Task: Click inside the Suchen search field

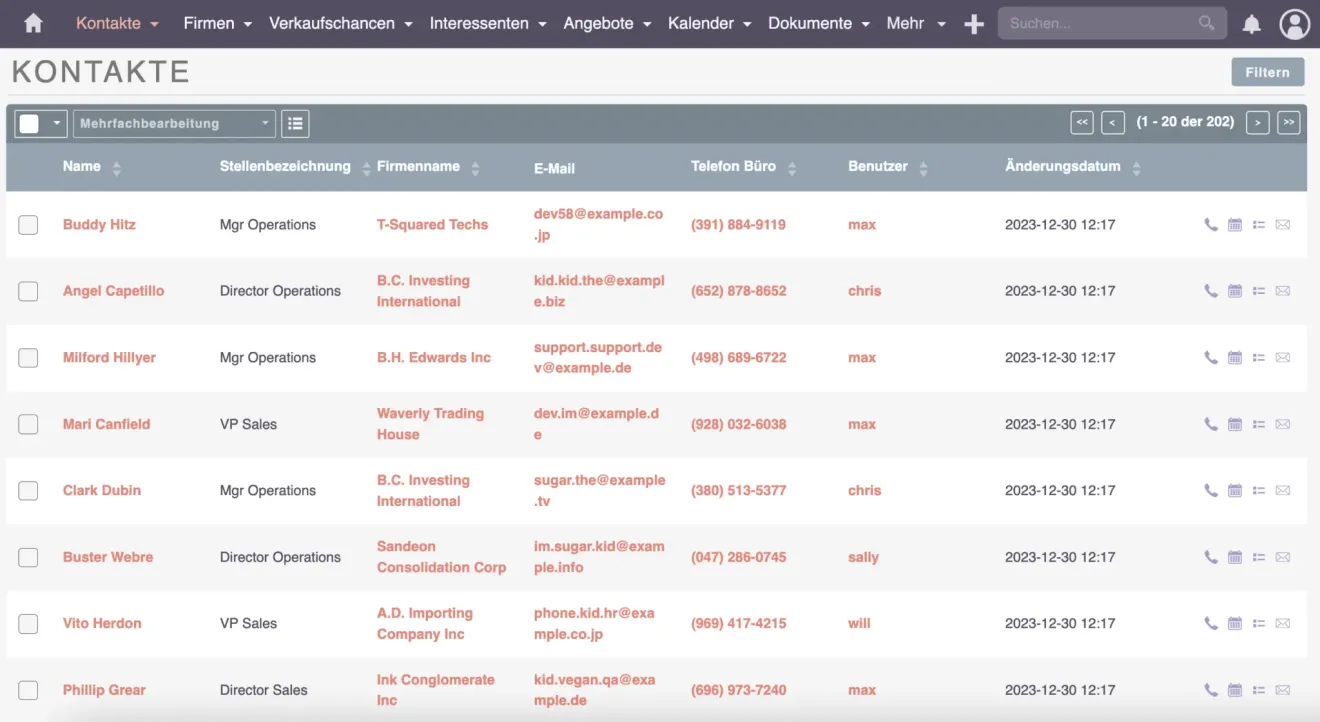Action: [x=1100, y=23]
